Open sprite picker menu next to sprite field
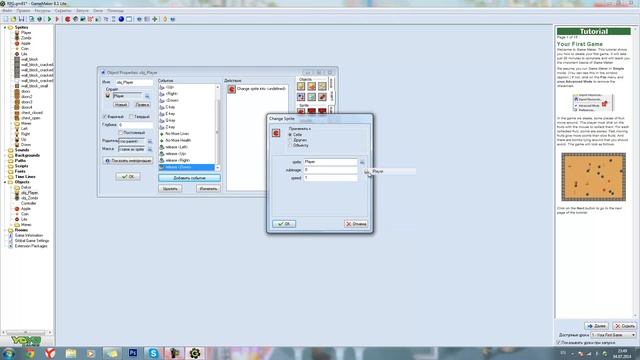Viewport: 640px width, 360px height. (x=362, y=162)
